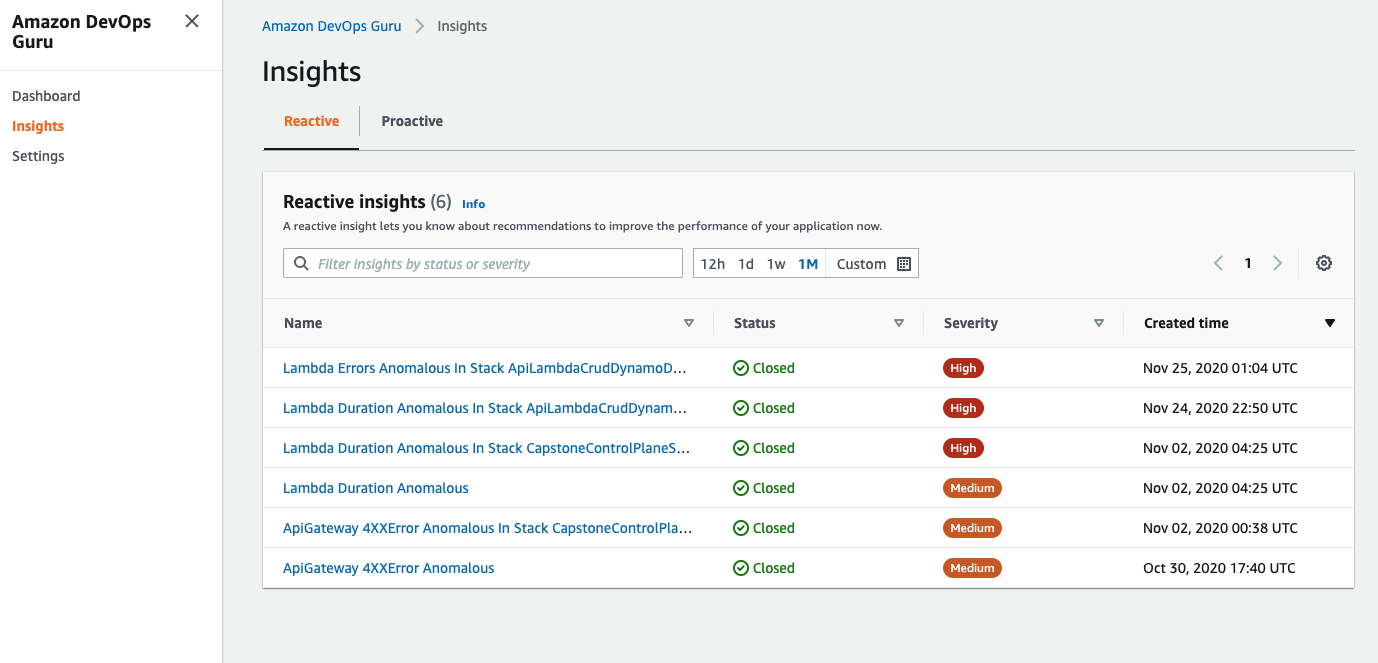
Task: Open Lambda Duration Anomalous ApiLambdaCrudDynam insight
Action: [485, 408]
